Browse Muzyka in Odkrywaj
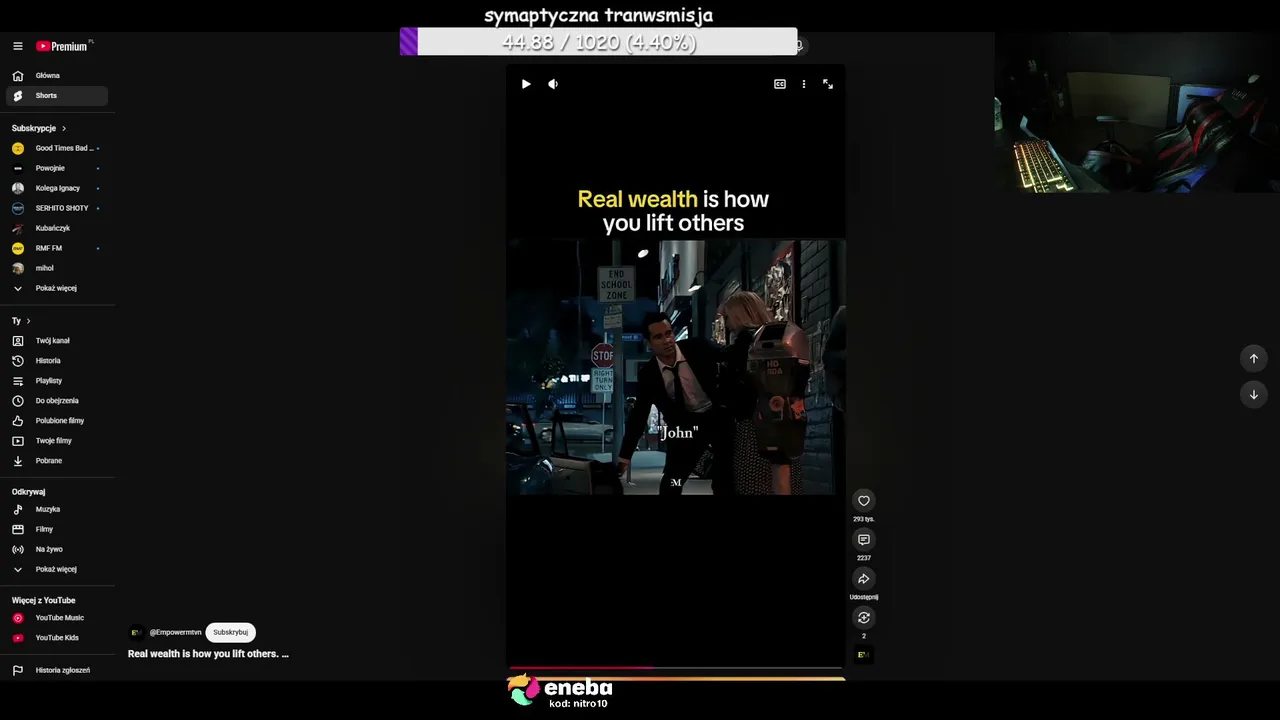Viewport: 1280px width, 720px height. (57, 509)
